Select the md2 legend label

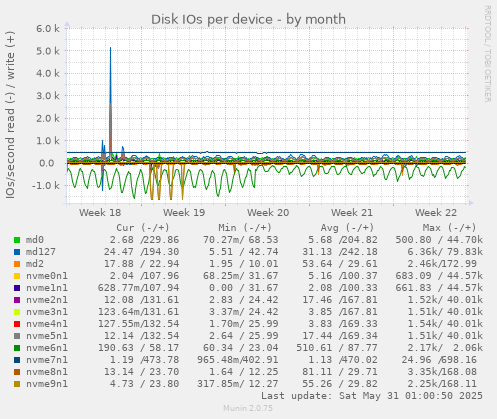[x=35, y=264]
